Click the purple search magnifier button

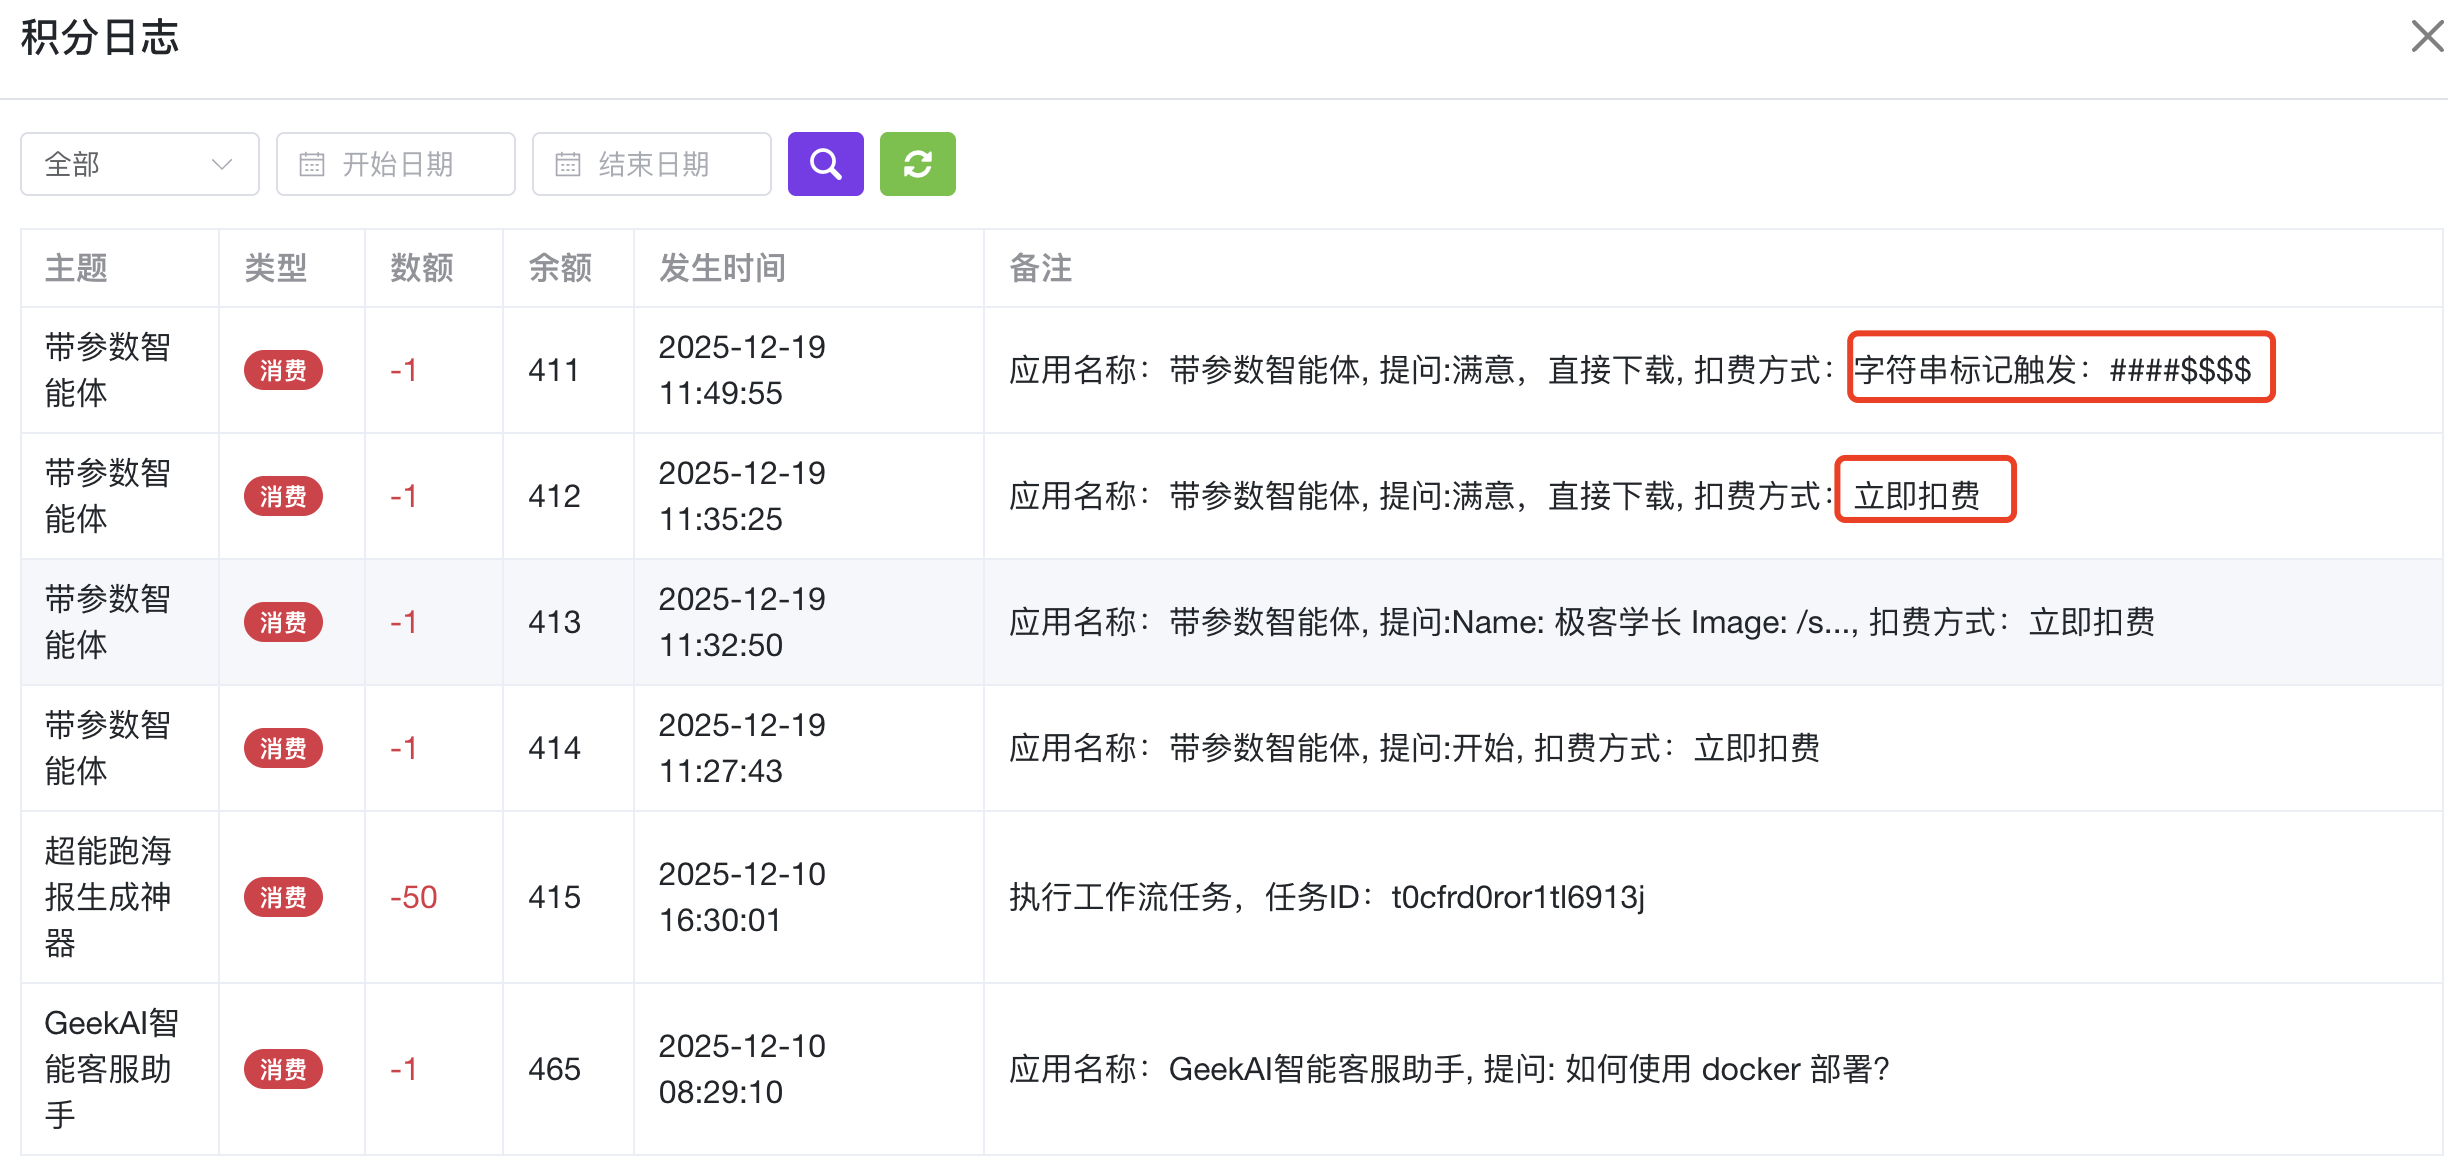825,164
